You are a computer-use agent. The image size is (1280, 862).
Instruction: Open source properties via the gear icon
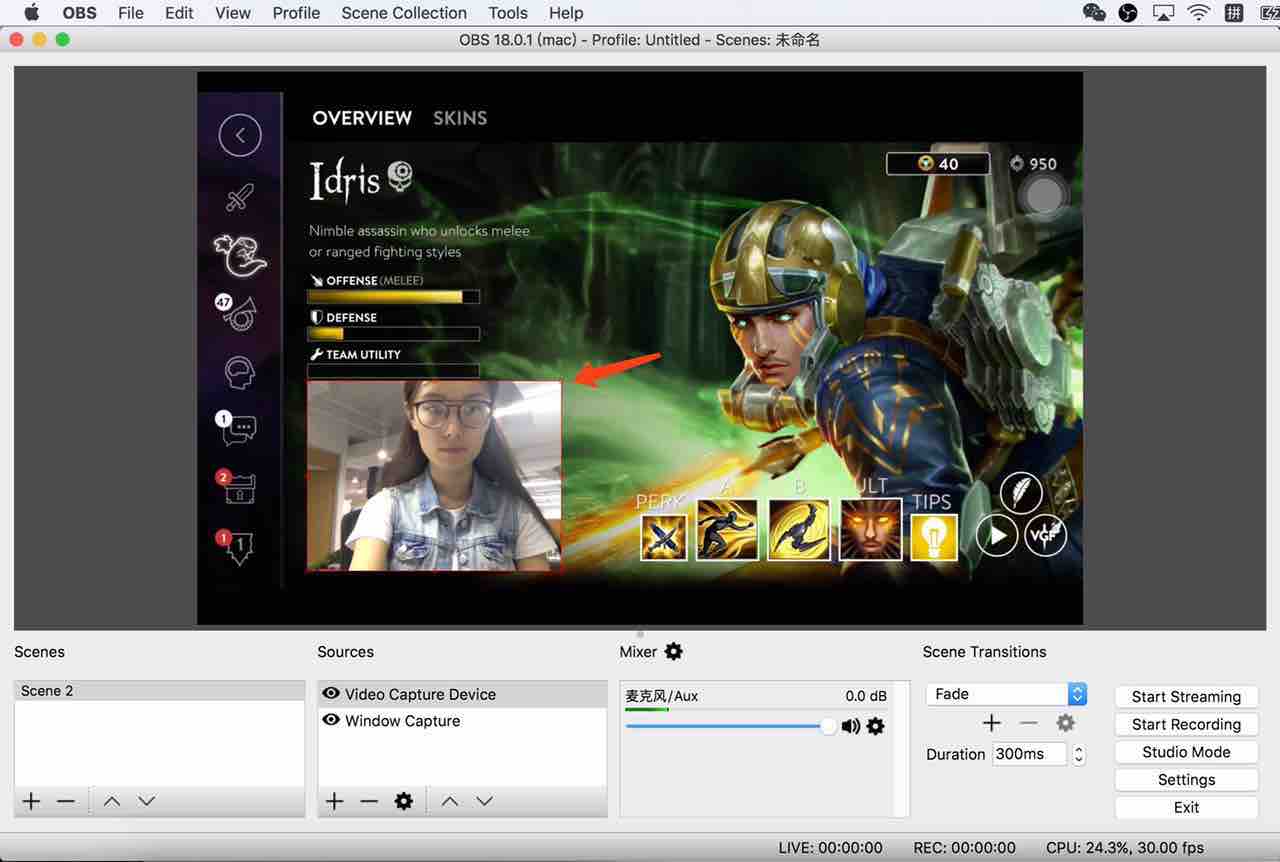[403, 800]
